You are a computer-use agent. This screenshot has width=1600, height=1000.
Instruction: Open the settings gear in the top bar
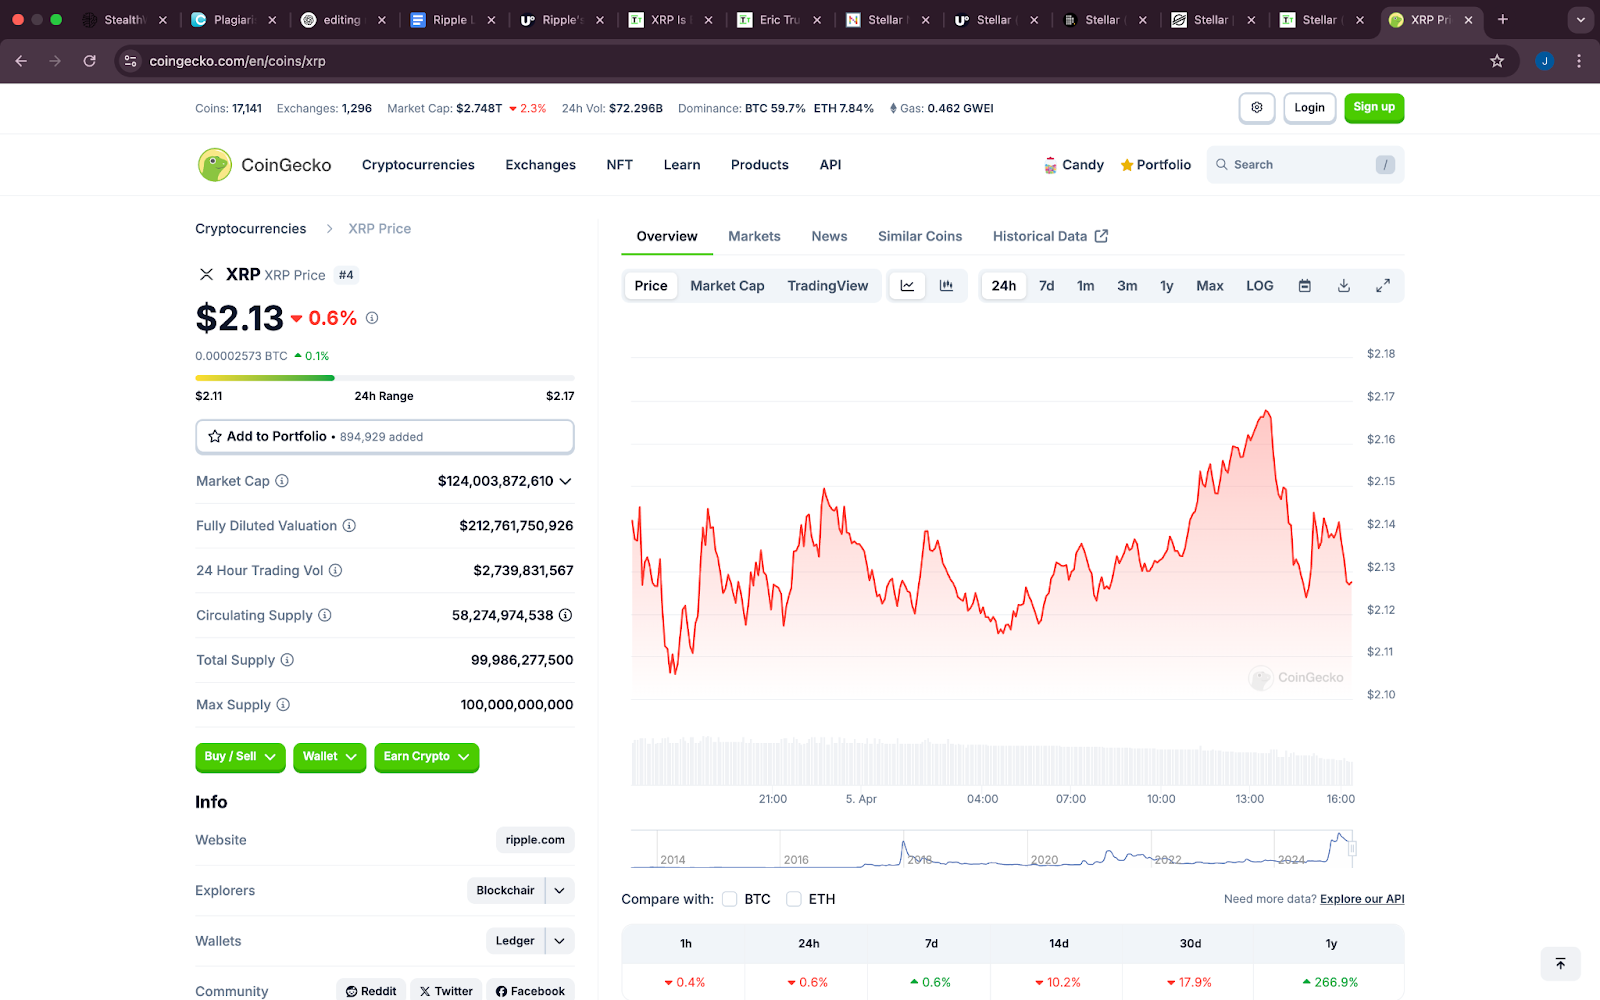(x=1257, y=108)
